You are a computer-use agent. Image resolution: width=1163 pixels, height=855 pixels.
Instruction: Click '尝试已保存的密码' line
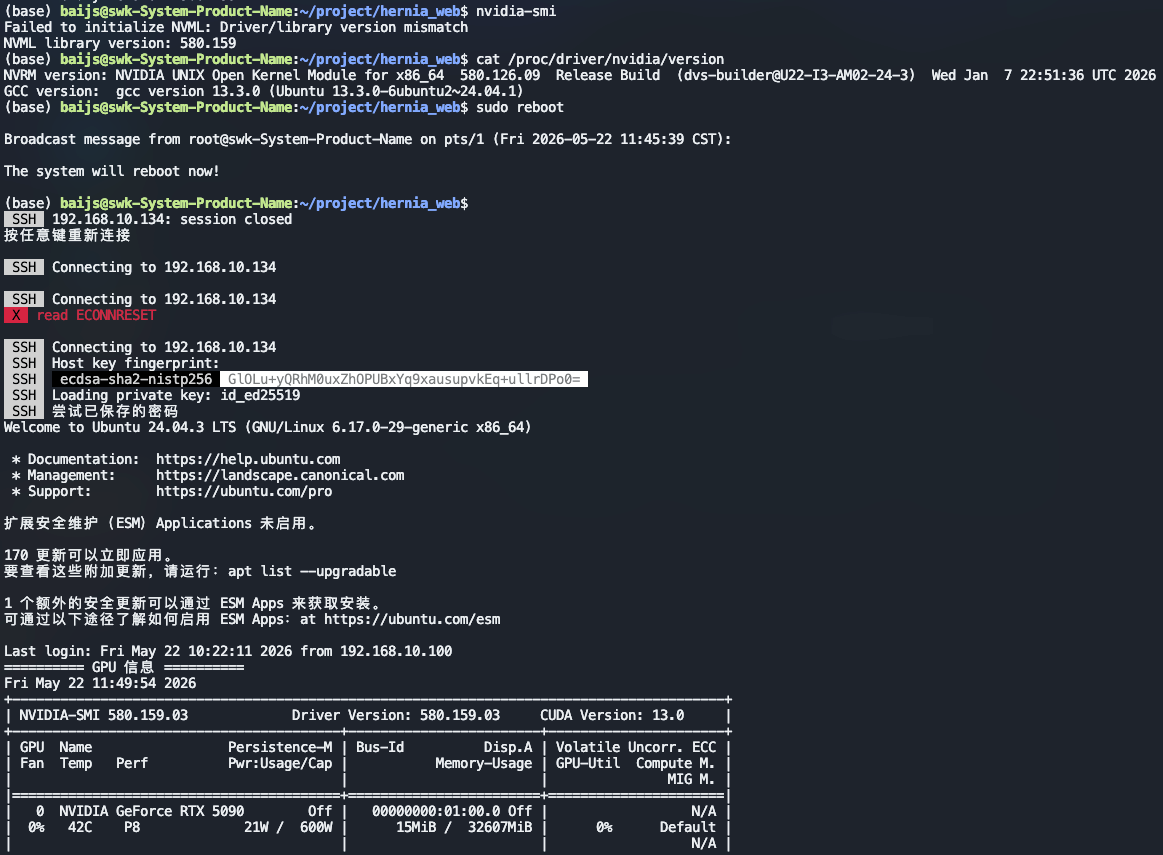[x=115, y=411]
